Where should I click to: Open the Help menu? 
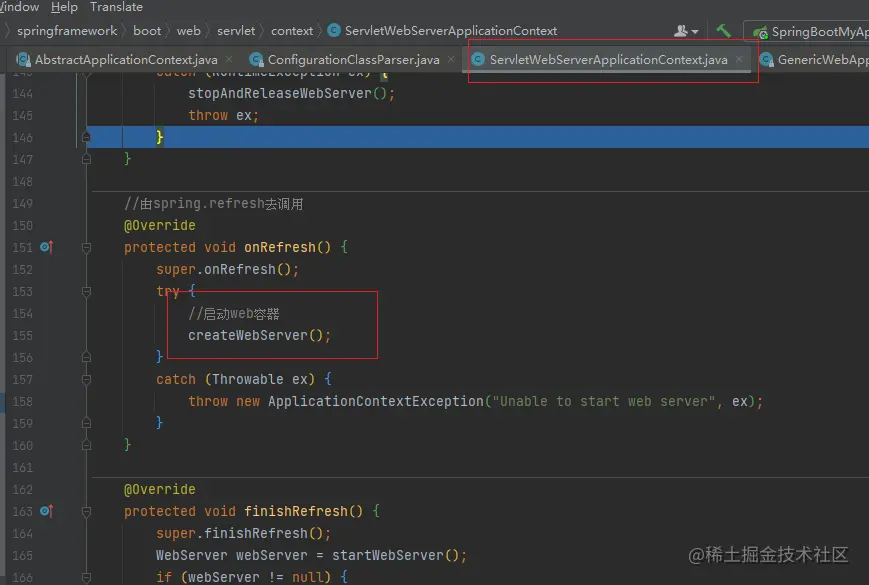pos(64,7)
